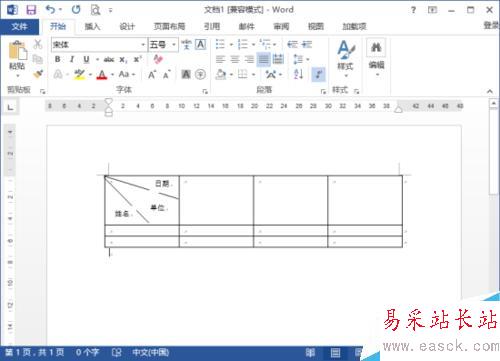The height and width of the screenshot is (361, 500).
Task: Click the Paste icon
Action: coord(17,51)
